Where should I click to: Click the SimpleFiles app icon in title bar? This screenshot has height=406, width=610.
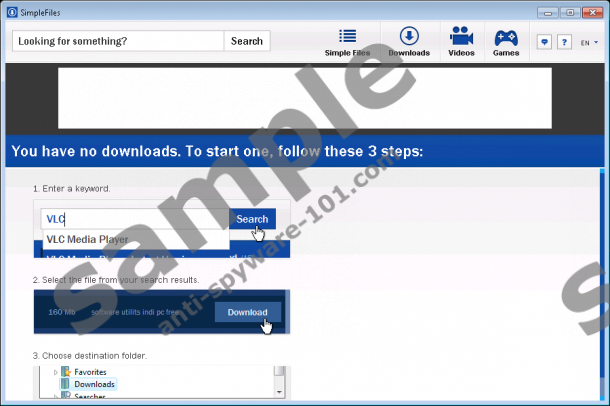tap(10, 11)
